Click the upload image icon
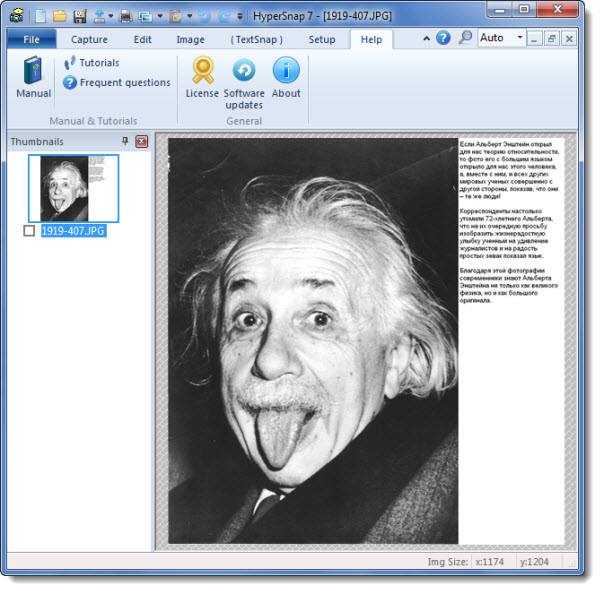 click(99, 16)
